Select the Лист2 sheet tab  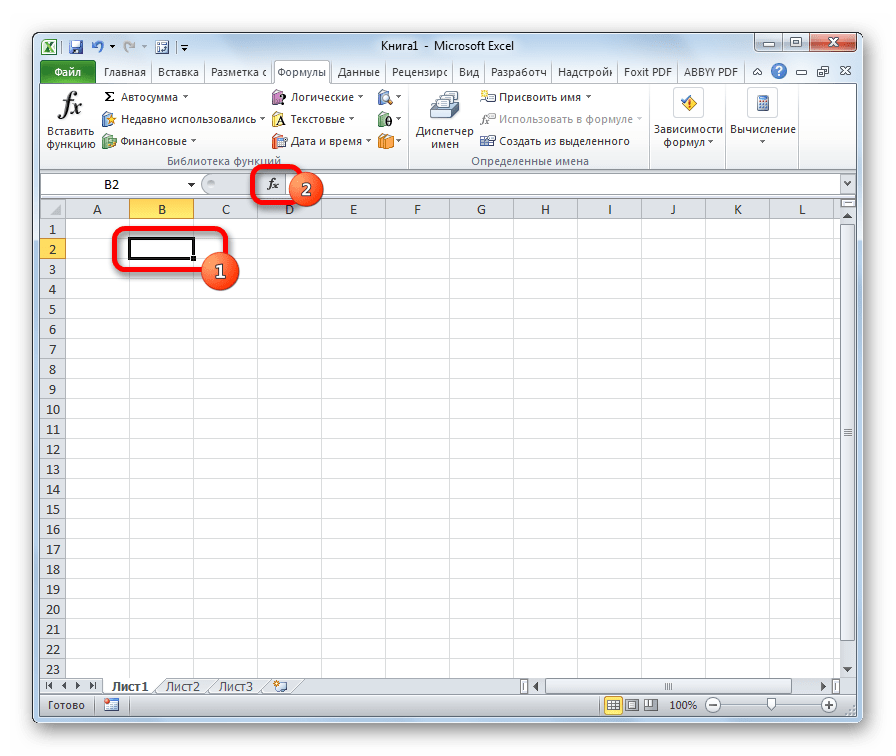tap(182, 686)
